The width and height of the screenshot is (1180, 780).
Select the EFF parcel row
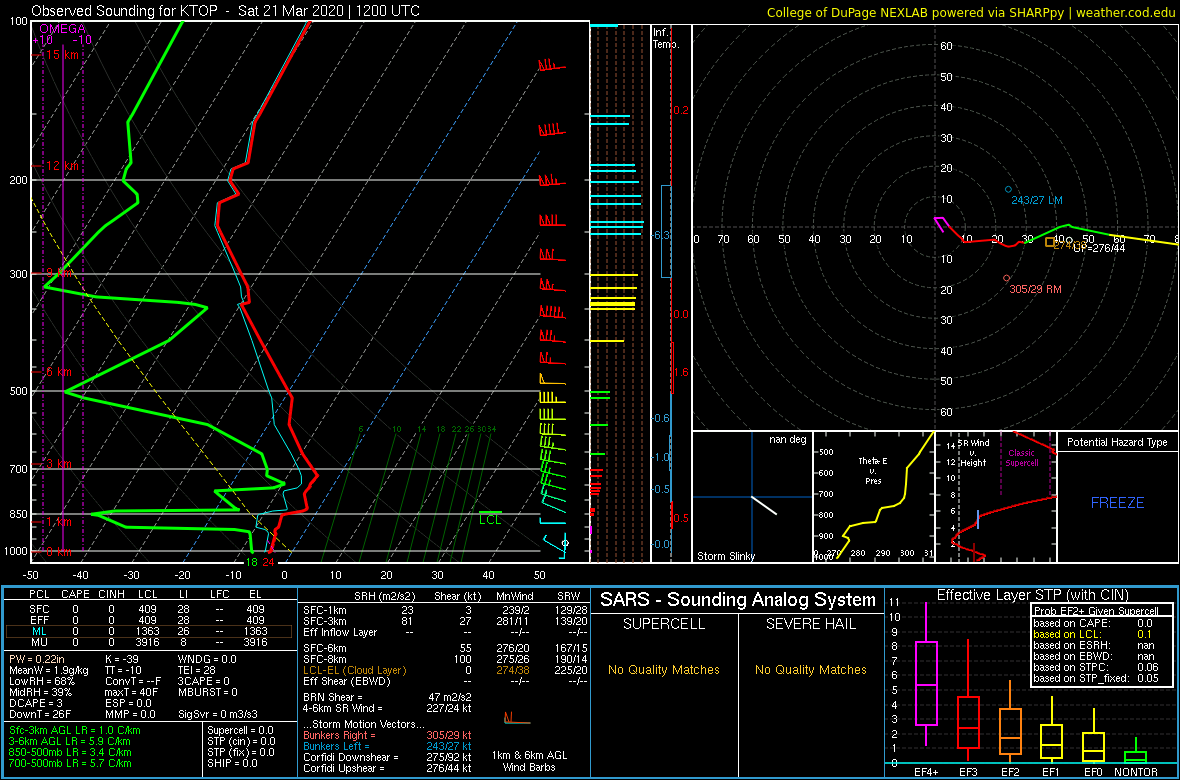click(x=151, y=620)
